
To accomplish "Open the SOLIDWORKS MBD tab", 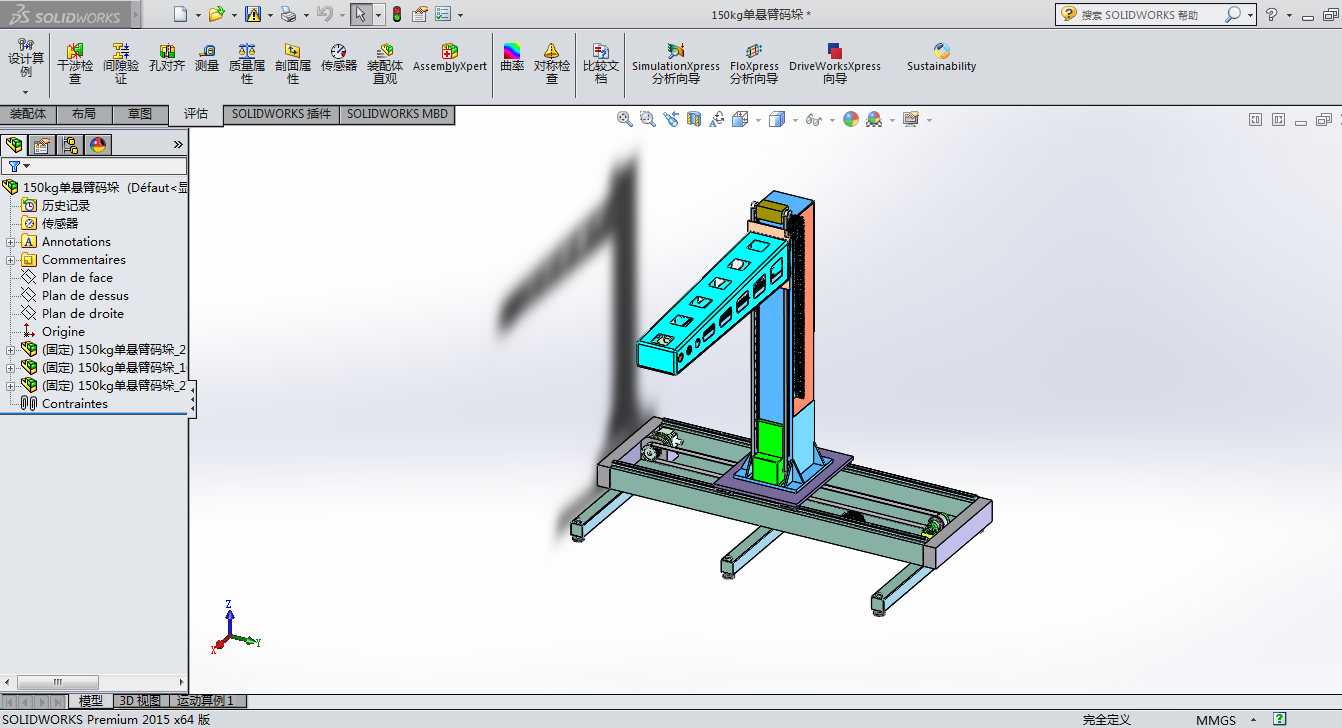I will (397, 114).
